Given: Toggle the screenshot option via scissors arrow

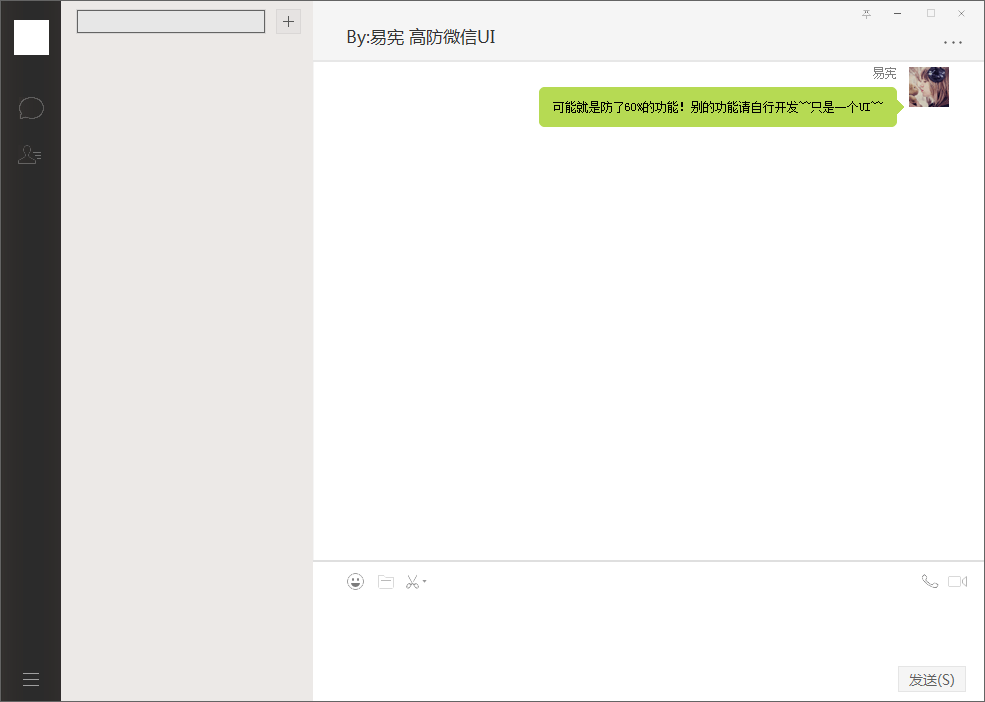Looking at the screenshot, I should click(x=424, y=582).
